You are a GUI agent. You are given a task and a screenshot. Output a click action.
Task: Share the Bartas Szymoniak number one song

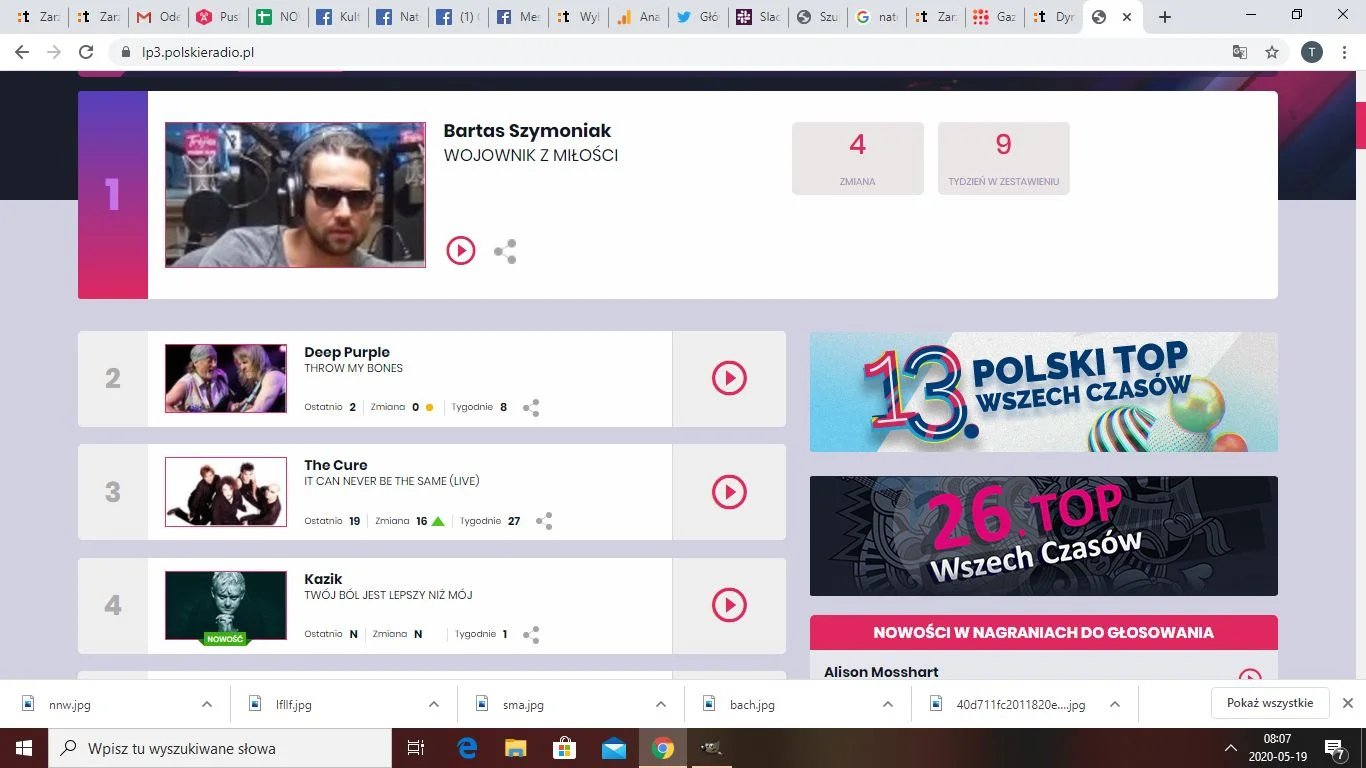(505, 251)
